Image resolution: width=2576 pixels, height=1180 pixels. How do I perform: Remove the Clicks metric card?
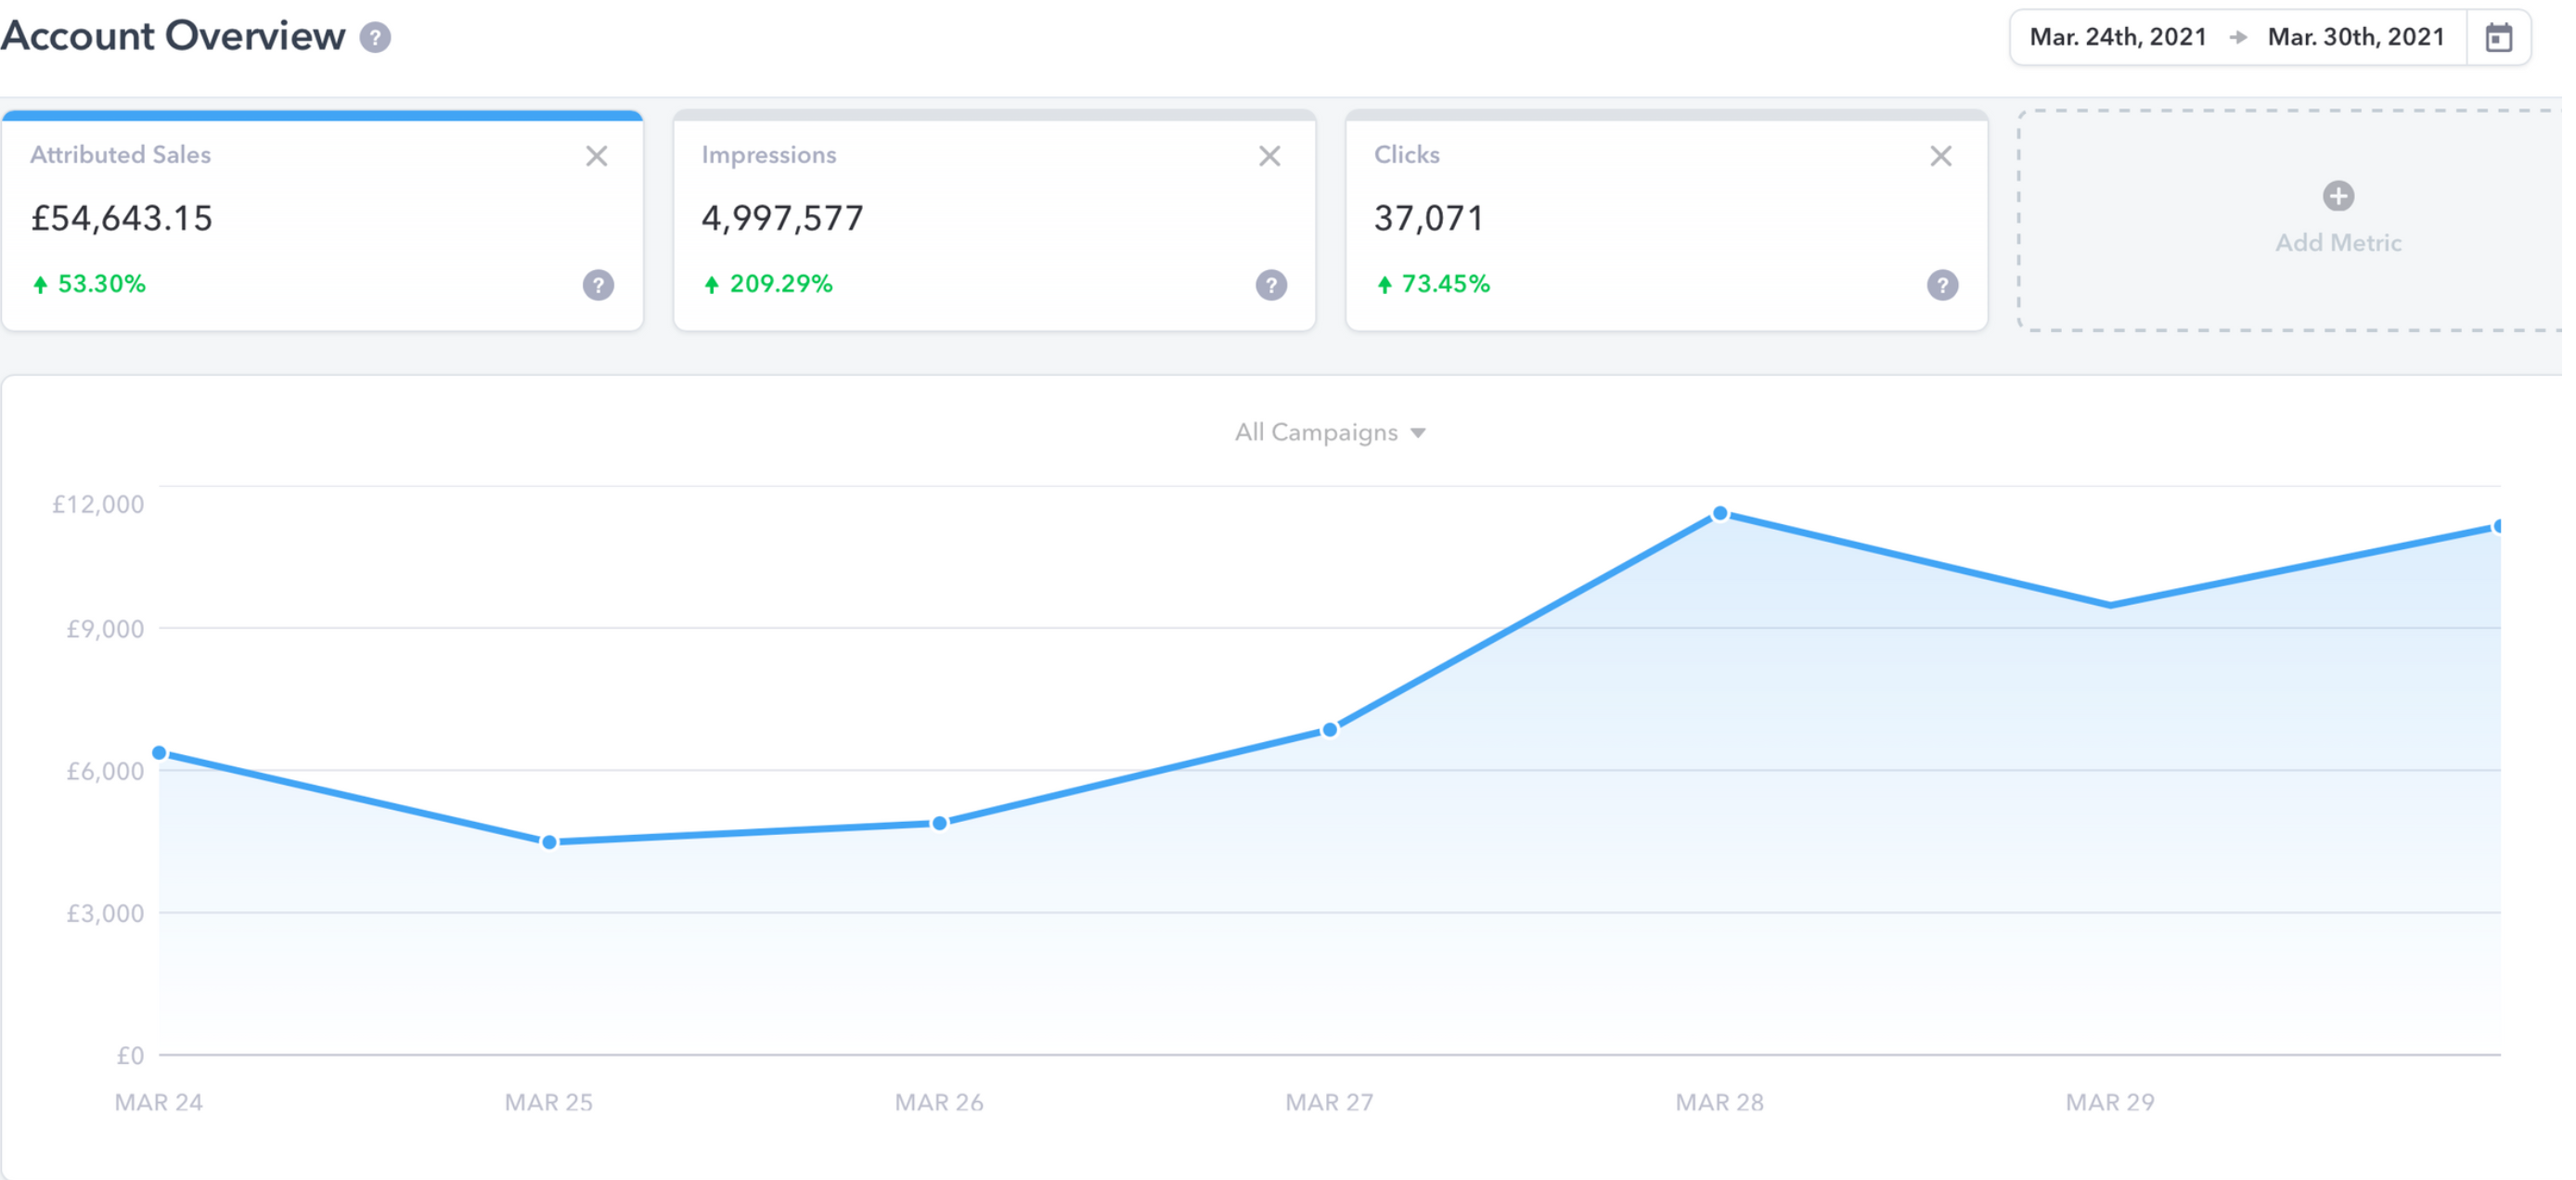[x=1940, y=156]
